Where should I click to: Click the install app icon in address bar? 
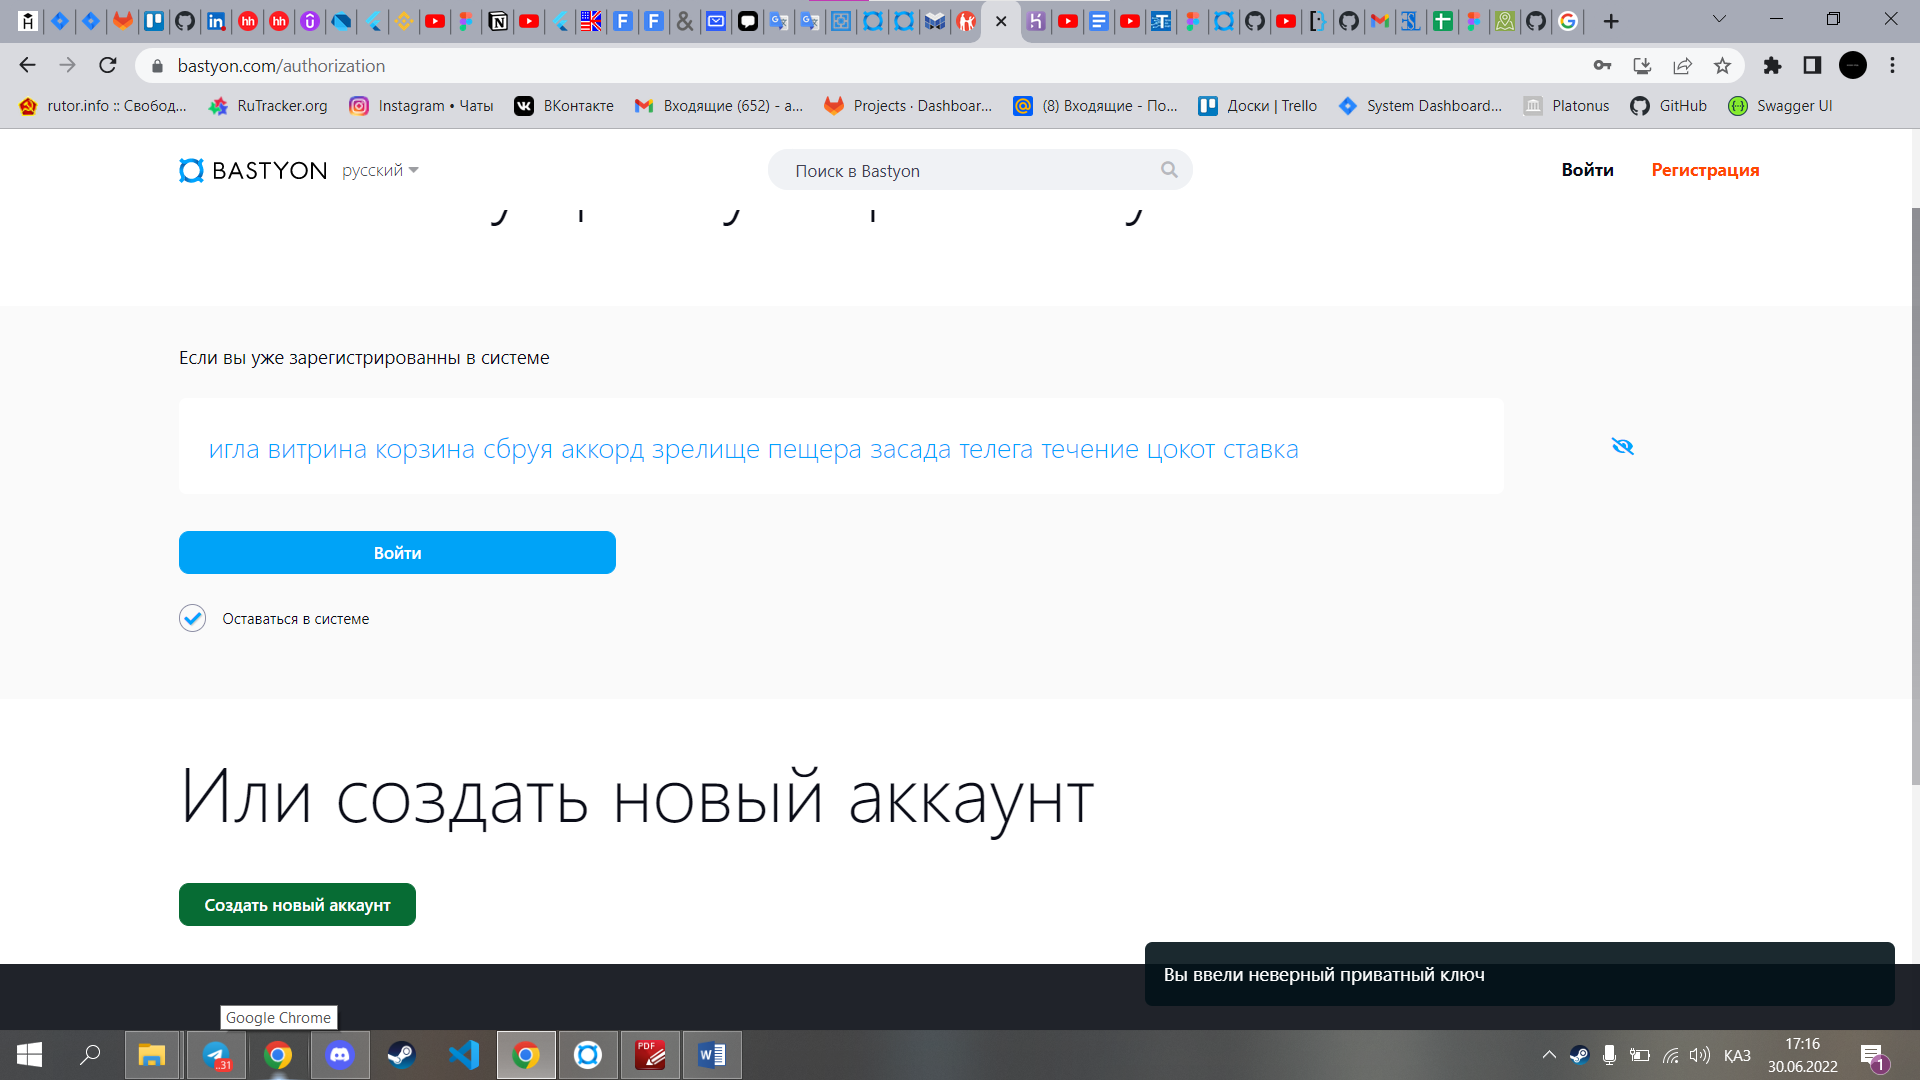[1642, 65]
